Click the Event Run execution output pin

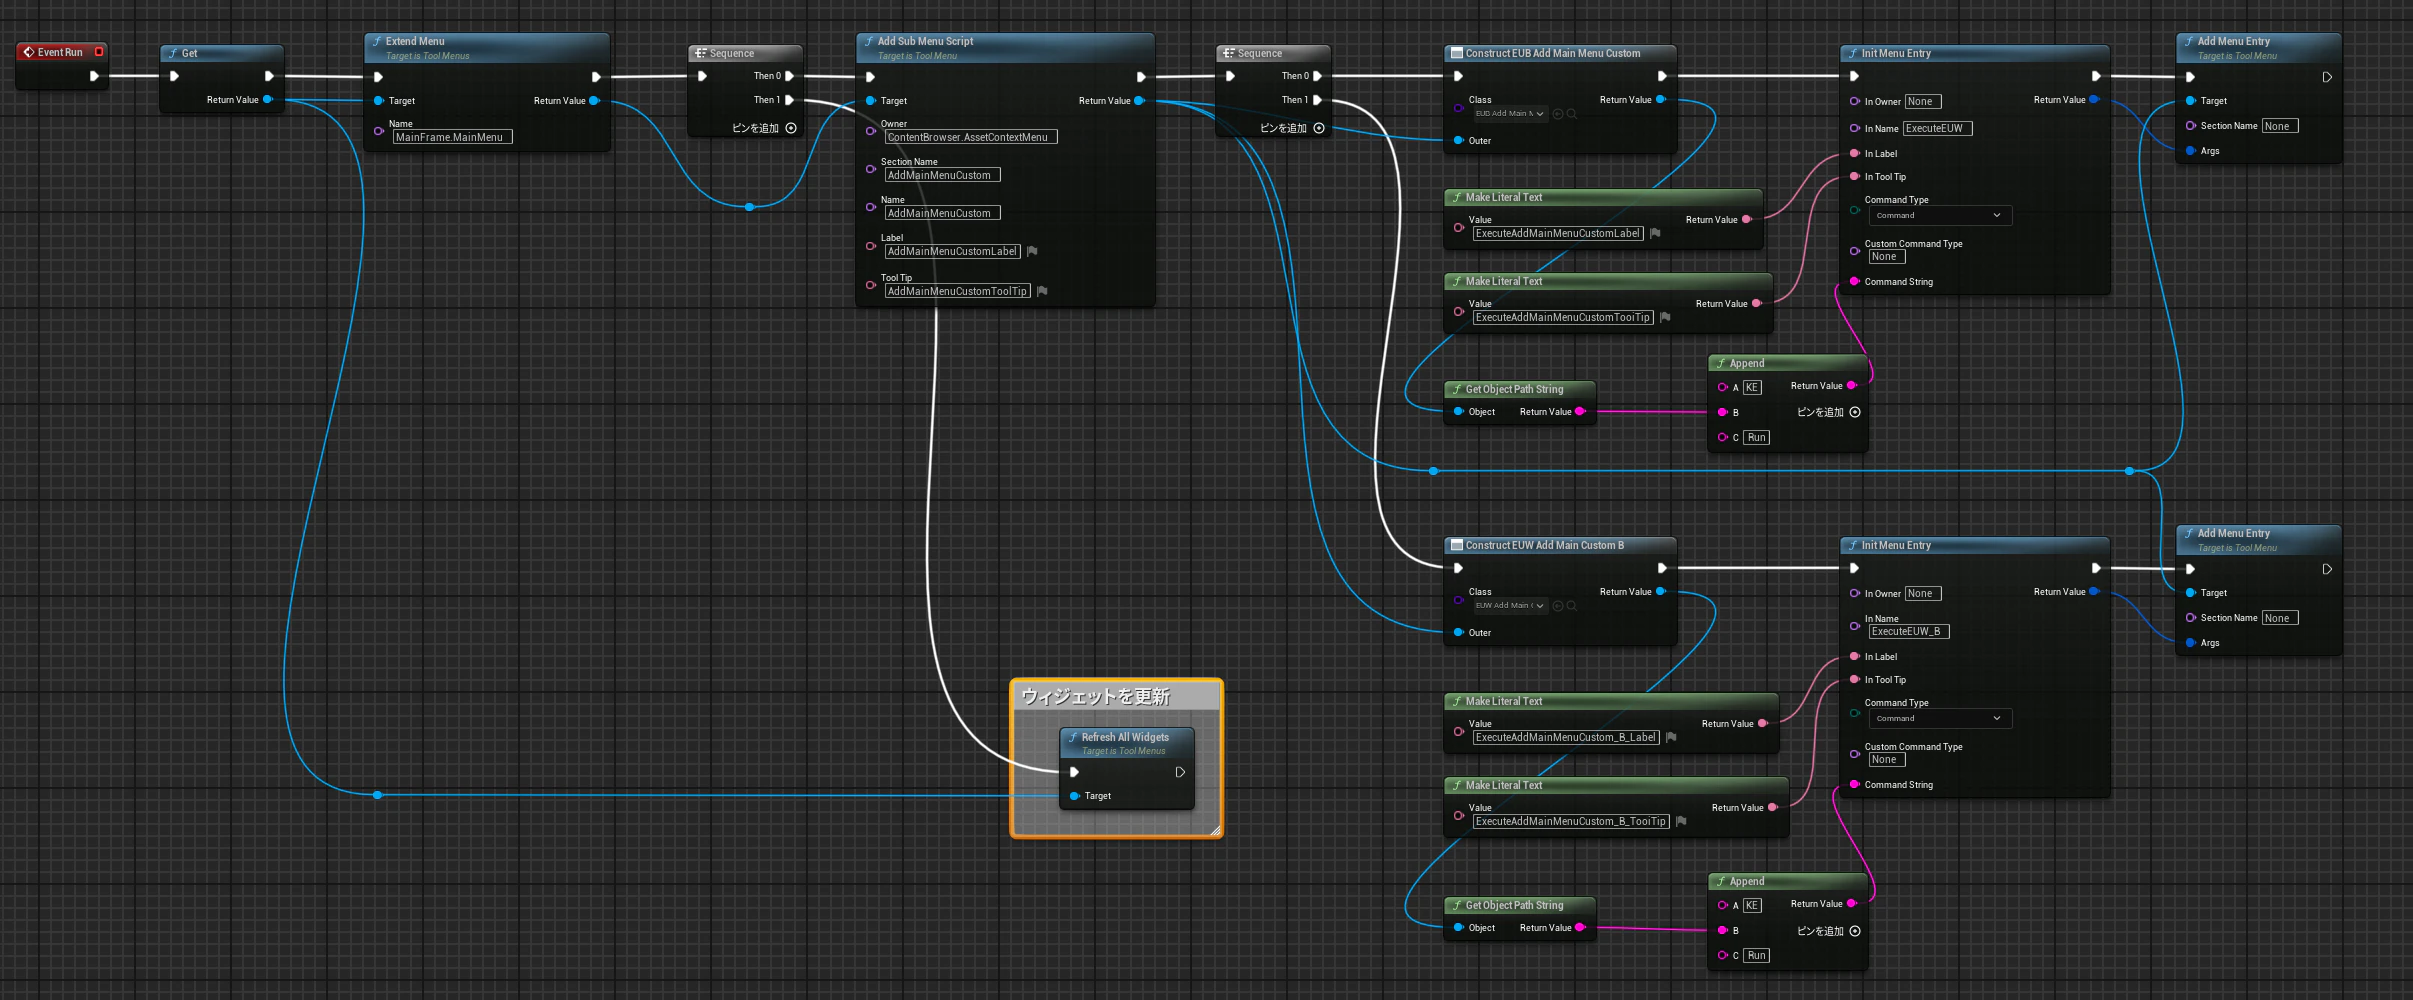point(94,76)
